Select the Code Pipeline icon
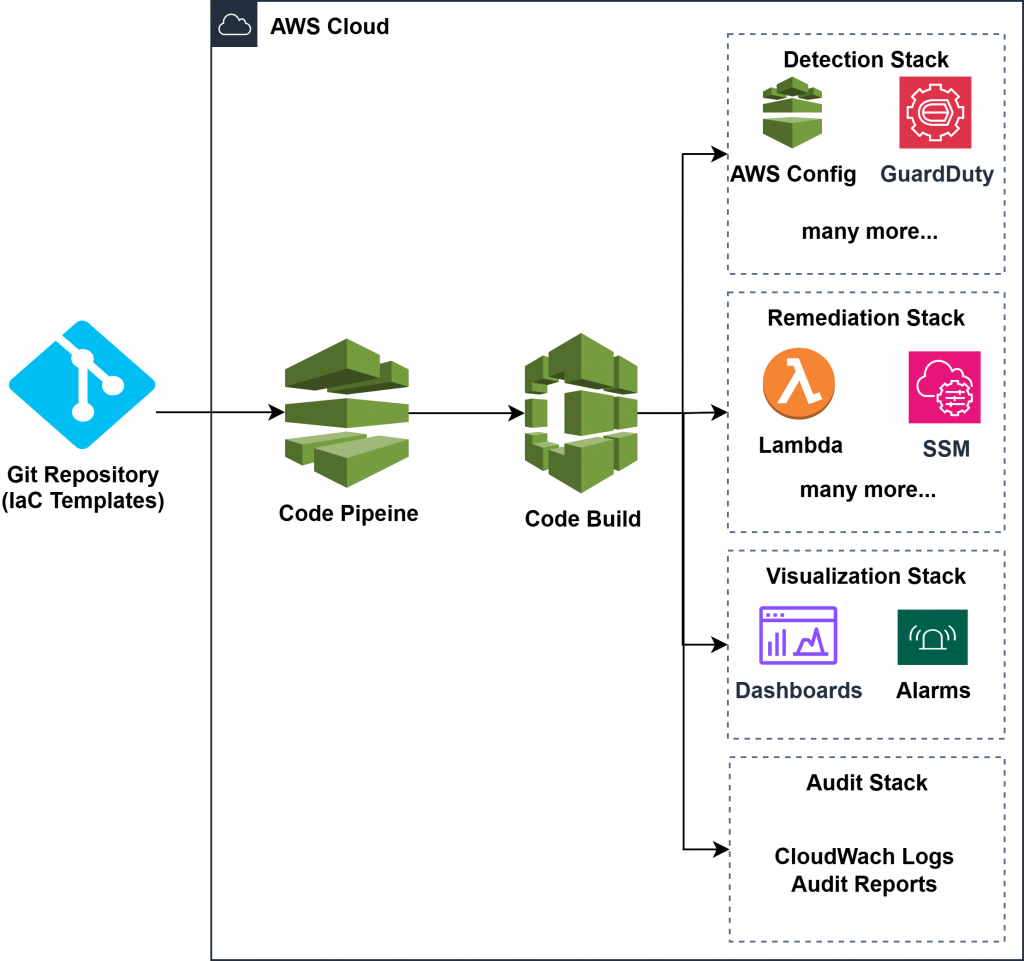Viewport: 1024px width, 961px height. coord(347,412)
